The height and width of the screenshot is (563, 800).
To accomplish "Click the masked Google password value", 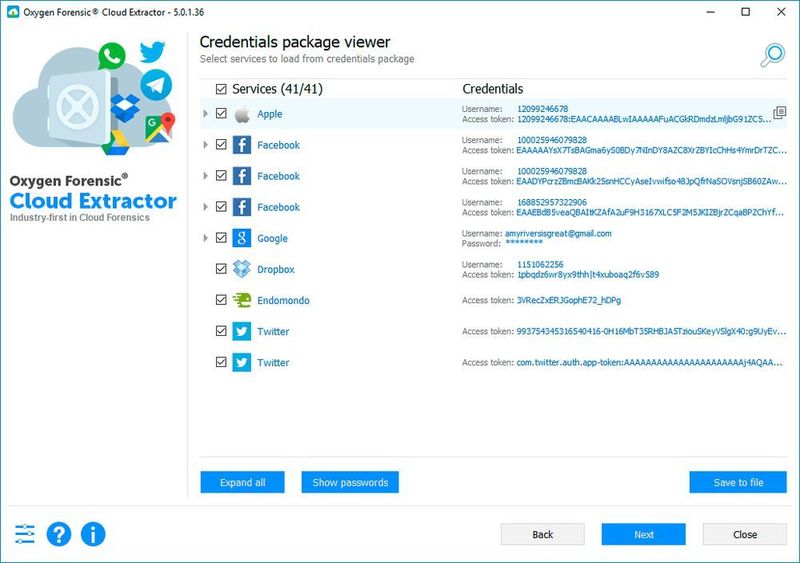I will click(524, 243).
